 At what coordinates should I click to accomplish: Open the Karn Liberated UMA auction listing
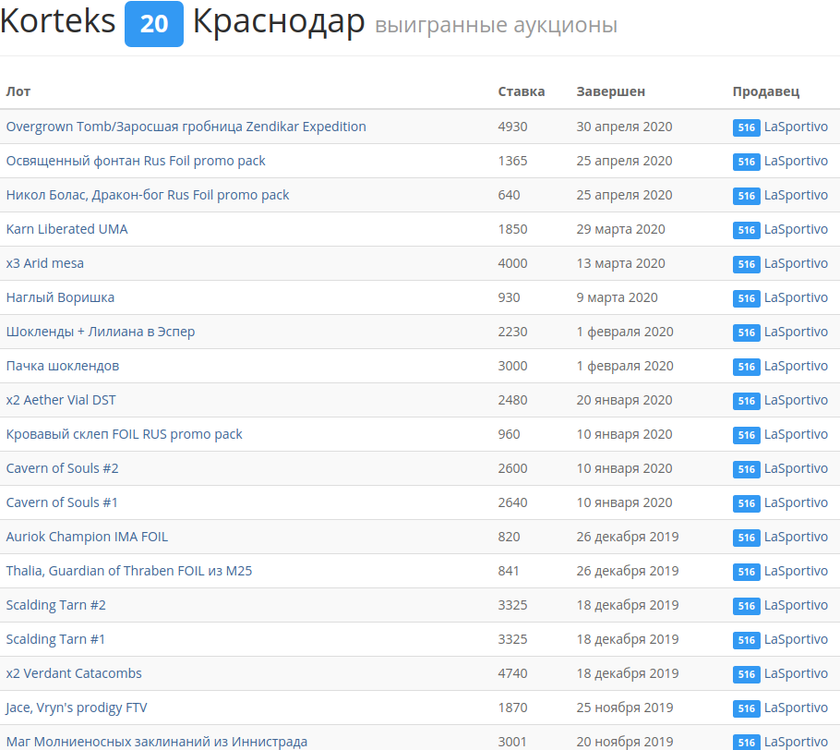coord(66,229)
